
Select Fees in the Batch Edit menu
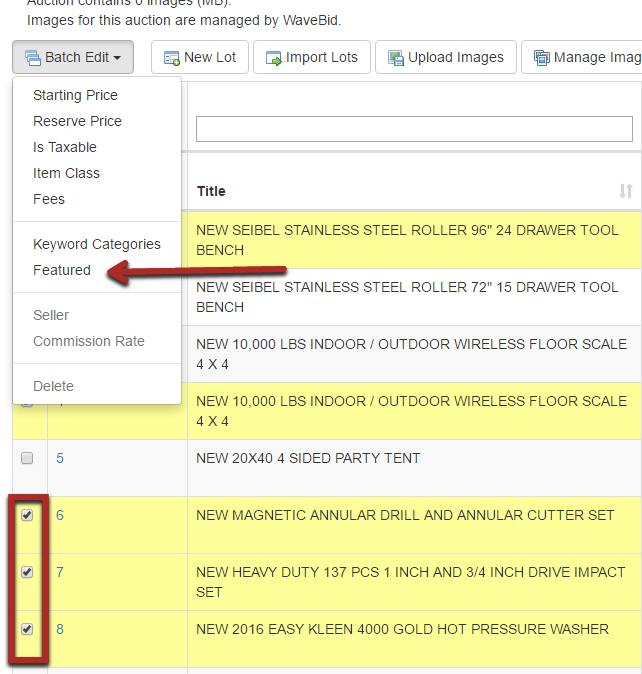(x=49, y=199)
